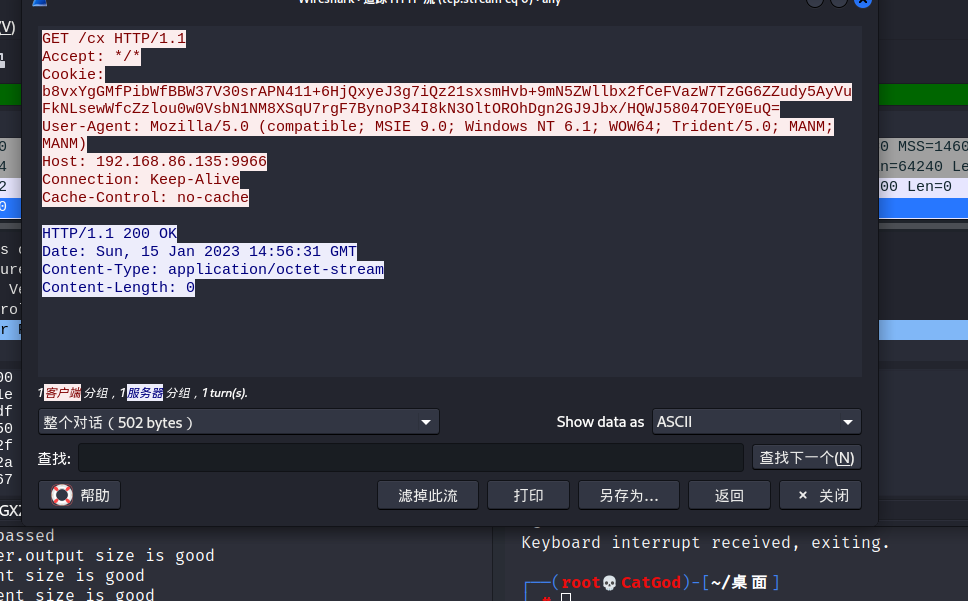Viewport: 968px width, 601px height.
Task: Click 'Keyboard interrupt received, exiting.' in terminal
Action: (705, 542)
